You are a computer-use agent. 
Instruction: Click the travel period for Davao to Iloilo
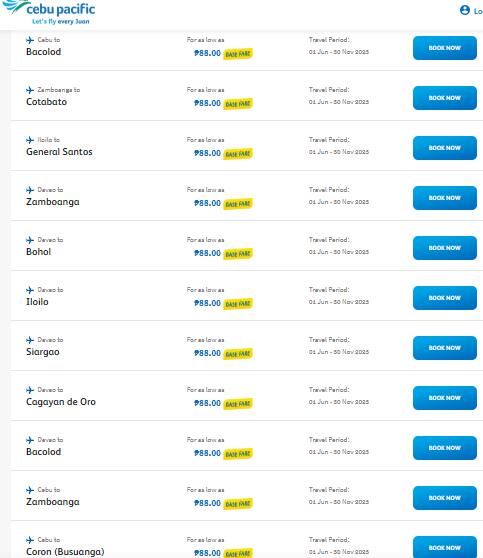click(338, 302)
